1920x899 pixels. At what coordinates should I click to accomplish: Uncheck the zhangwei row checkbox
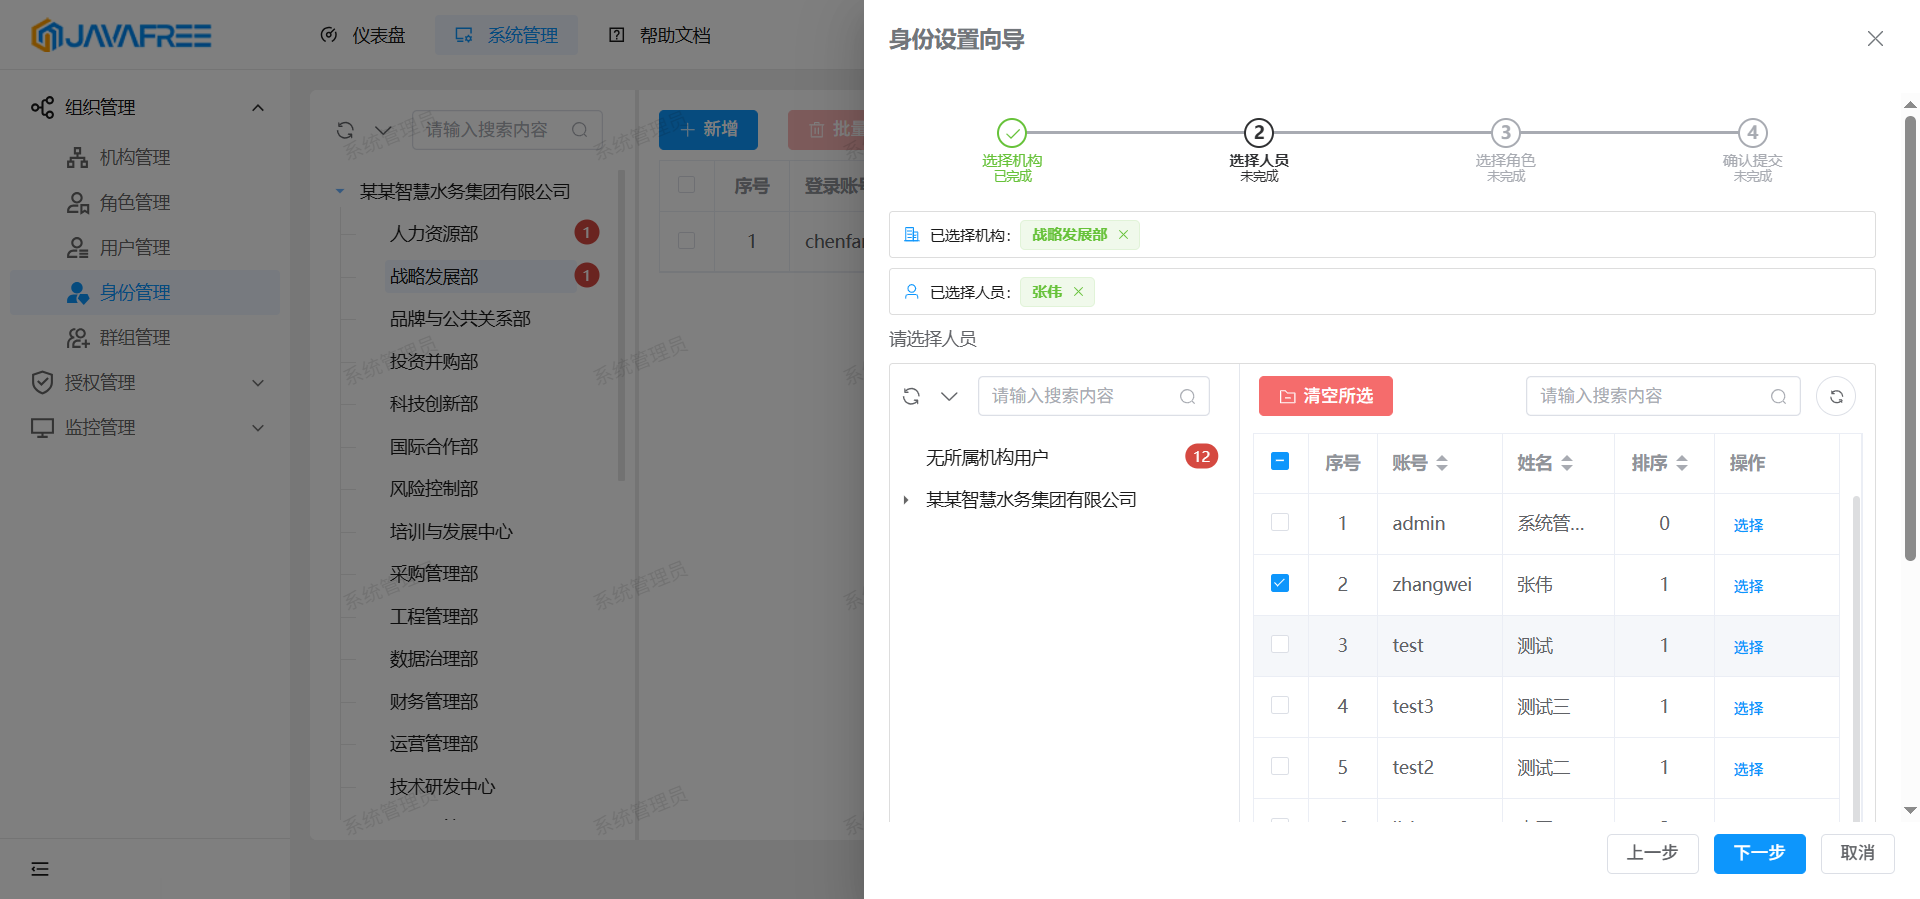[1280, 583]
